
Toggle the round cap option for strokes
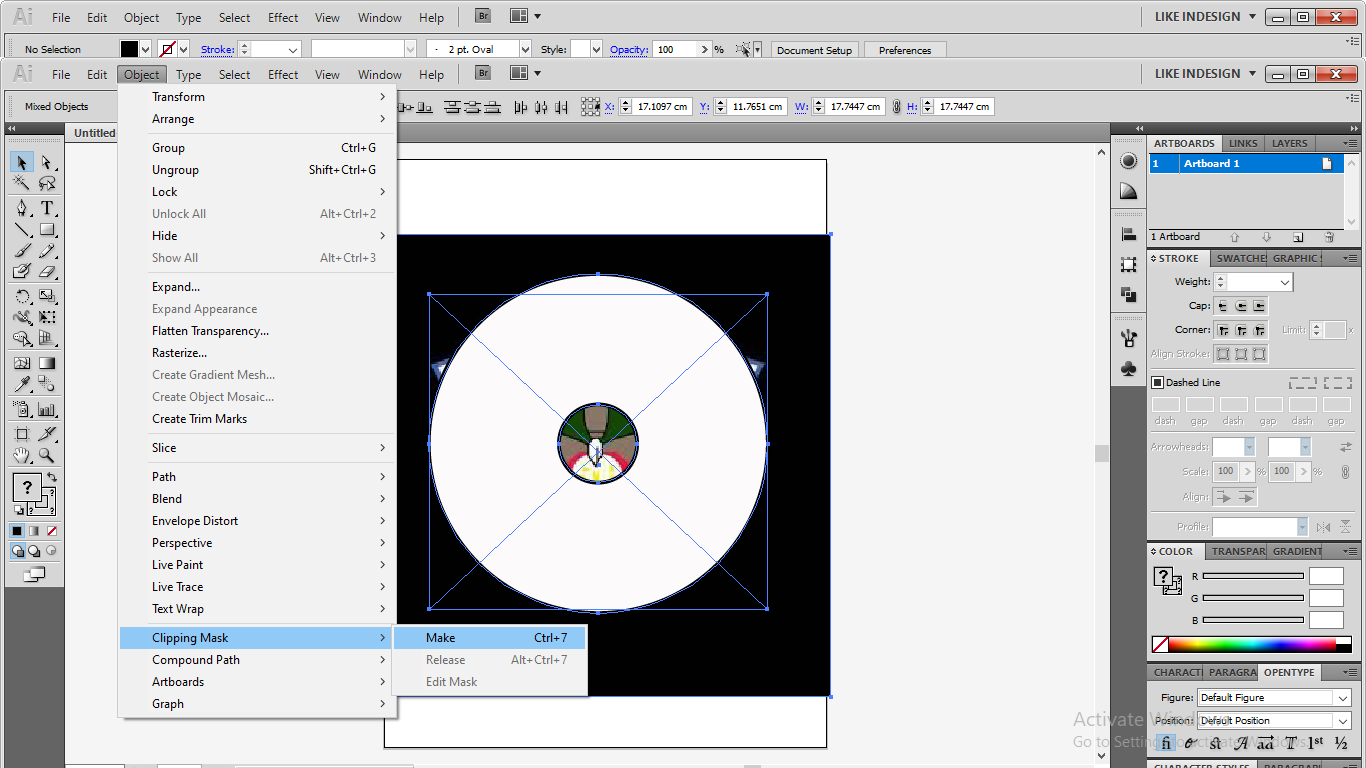1241,306
